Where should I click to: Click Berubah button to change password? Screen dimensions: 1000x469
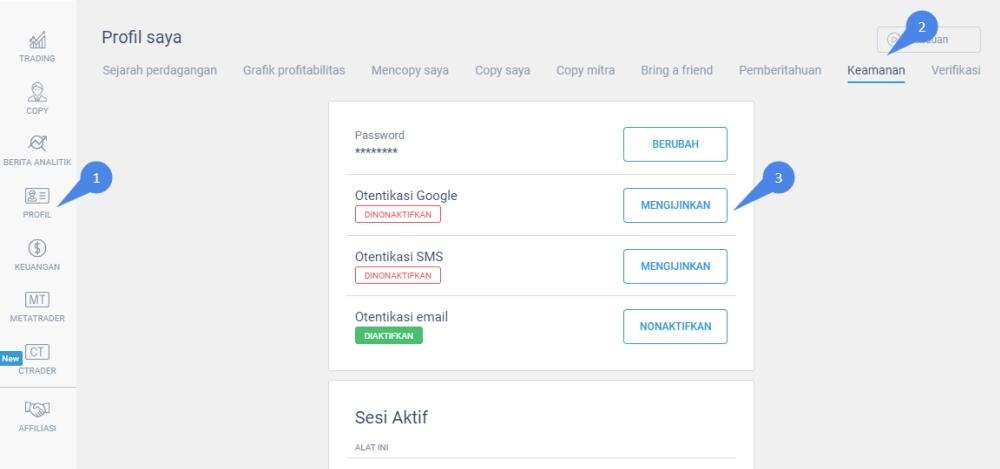point(675,144)
